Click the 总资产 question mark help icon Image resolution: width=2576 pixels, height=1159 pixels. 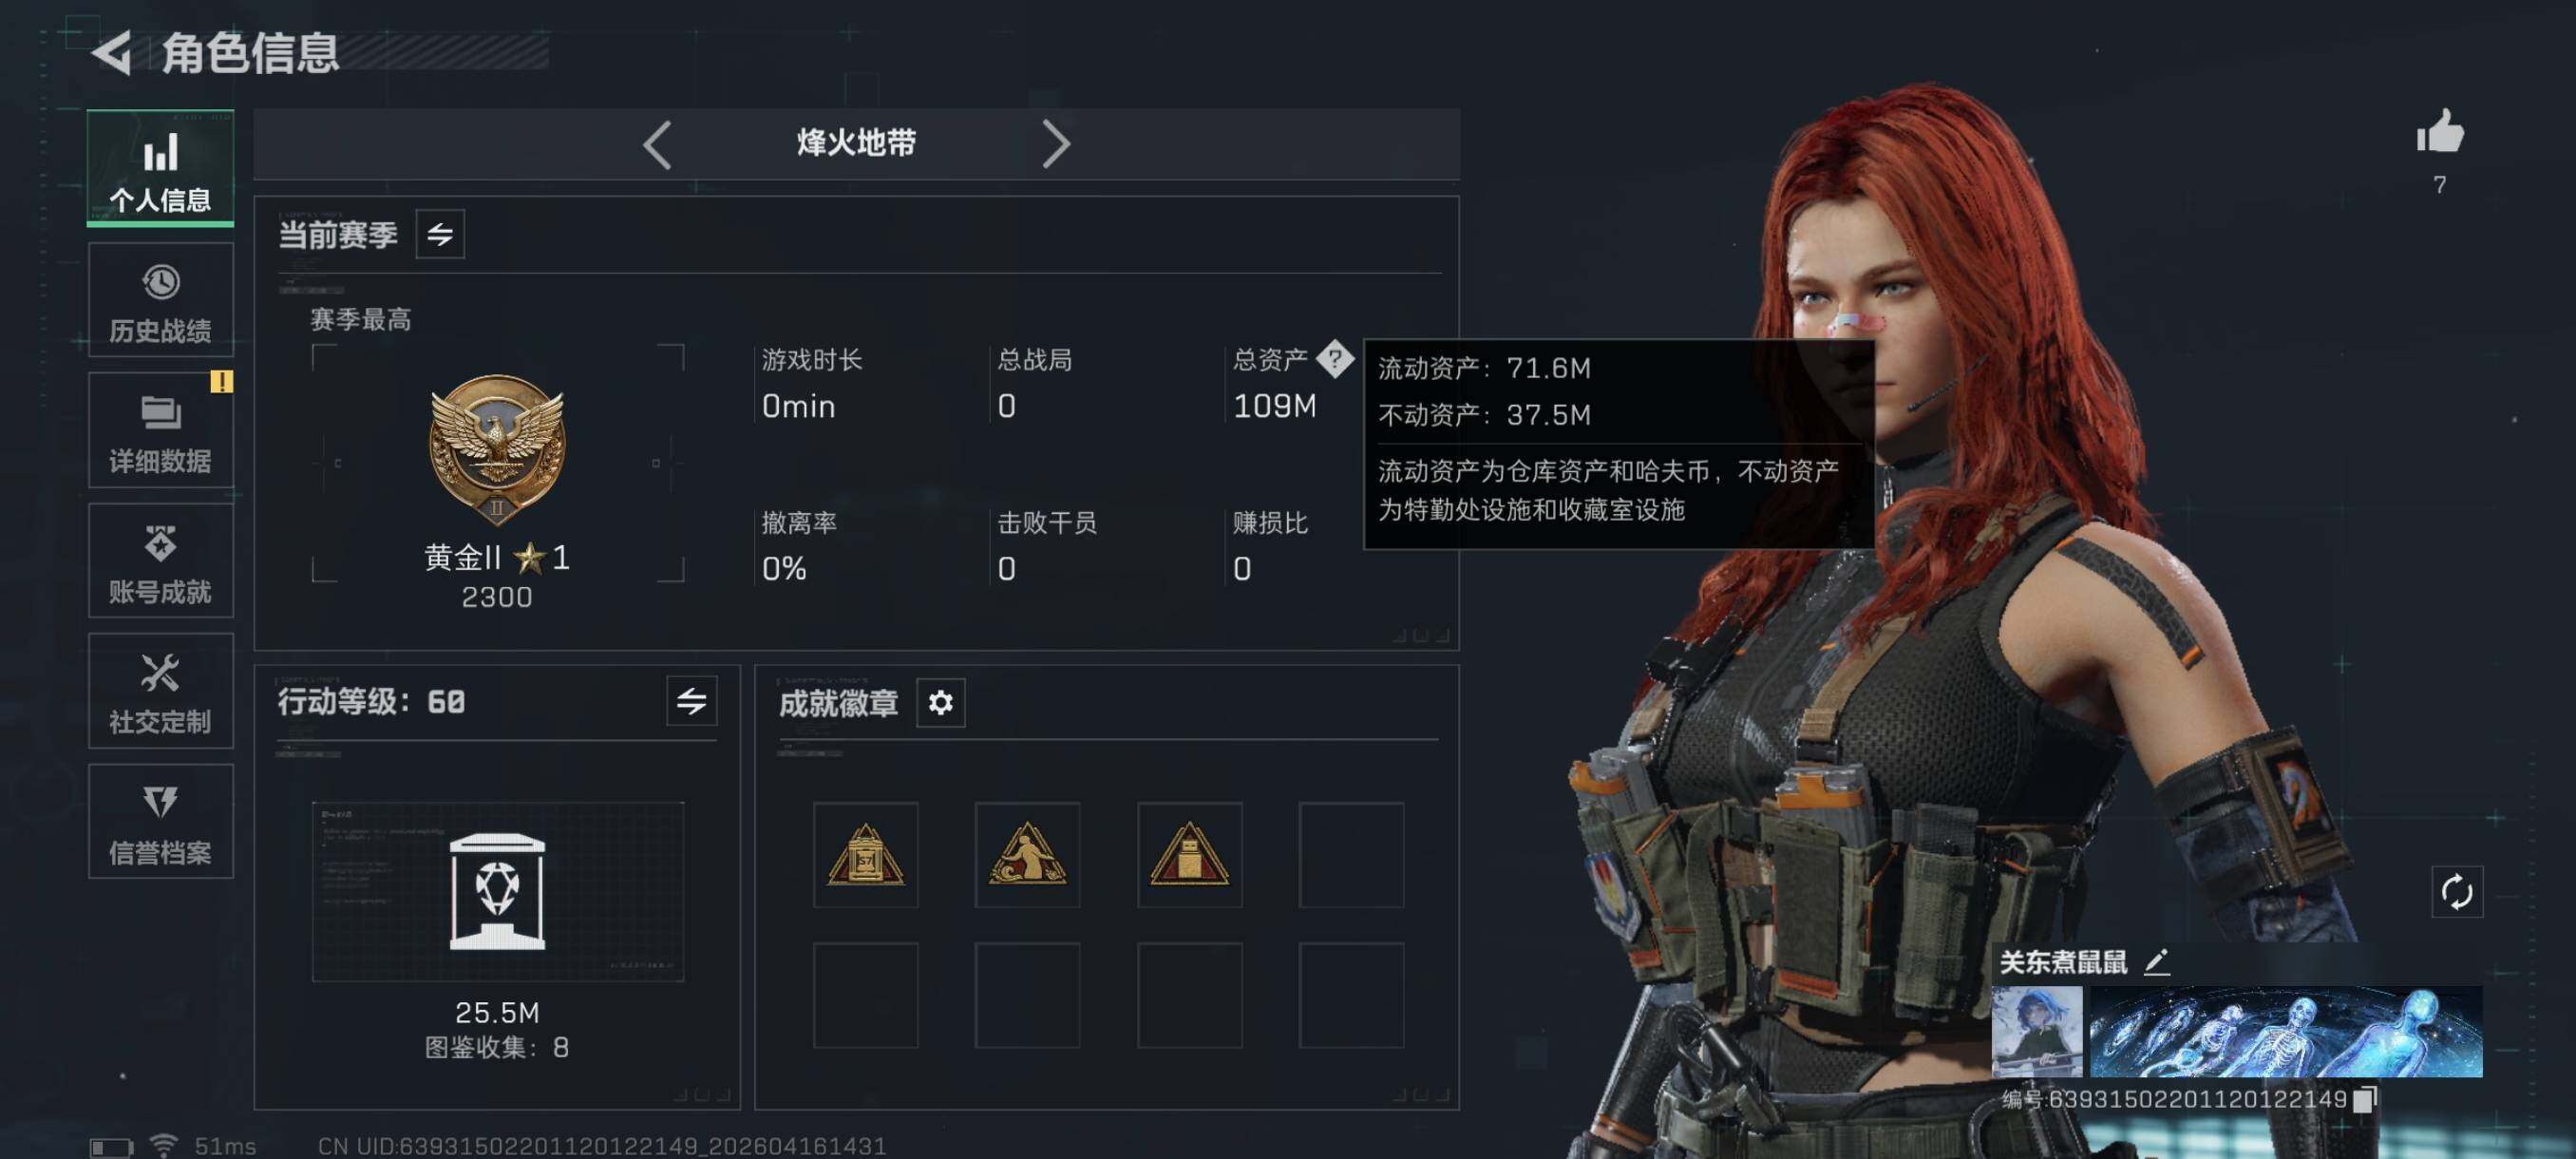pyautogui.click(x=1334, y=358)
